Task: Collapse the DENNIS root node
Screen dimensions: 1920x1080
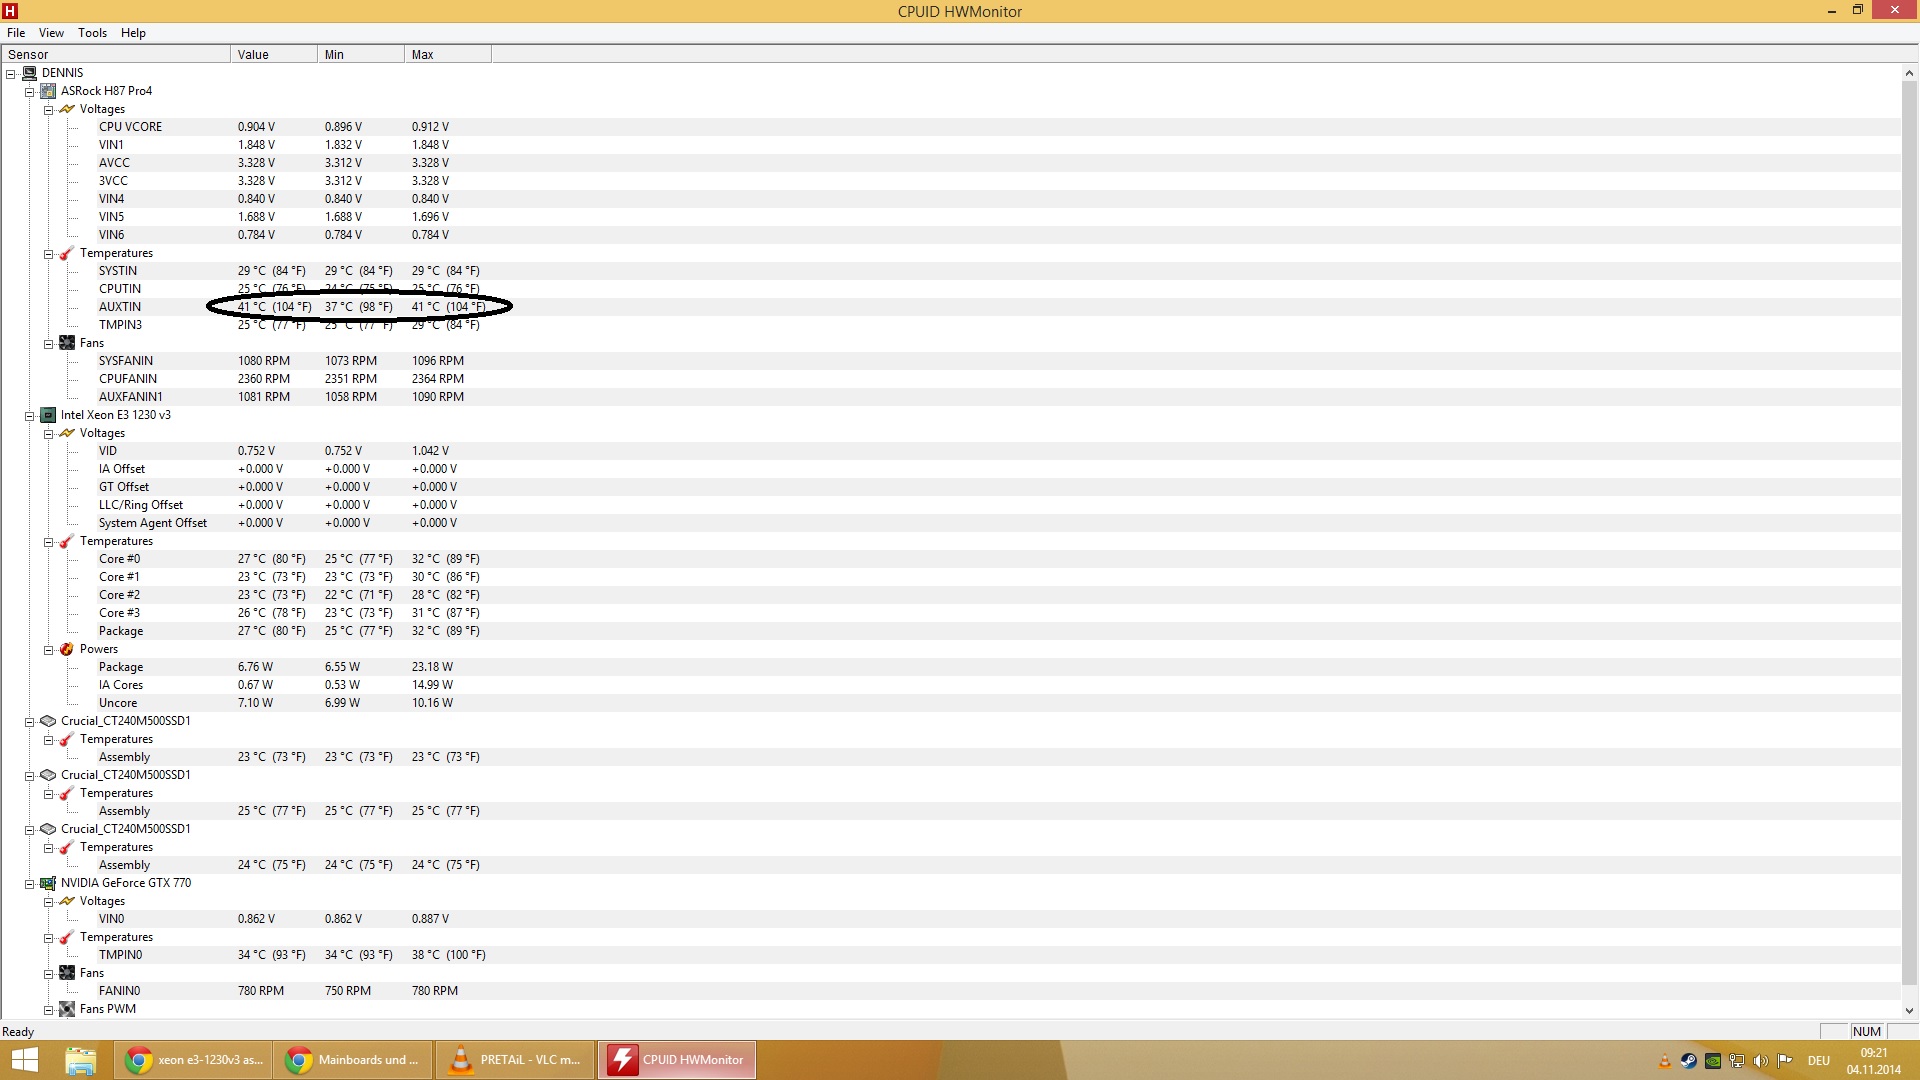Action: tap(11, 74)
